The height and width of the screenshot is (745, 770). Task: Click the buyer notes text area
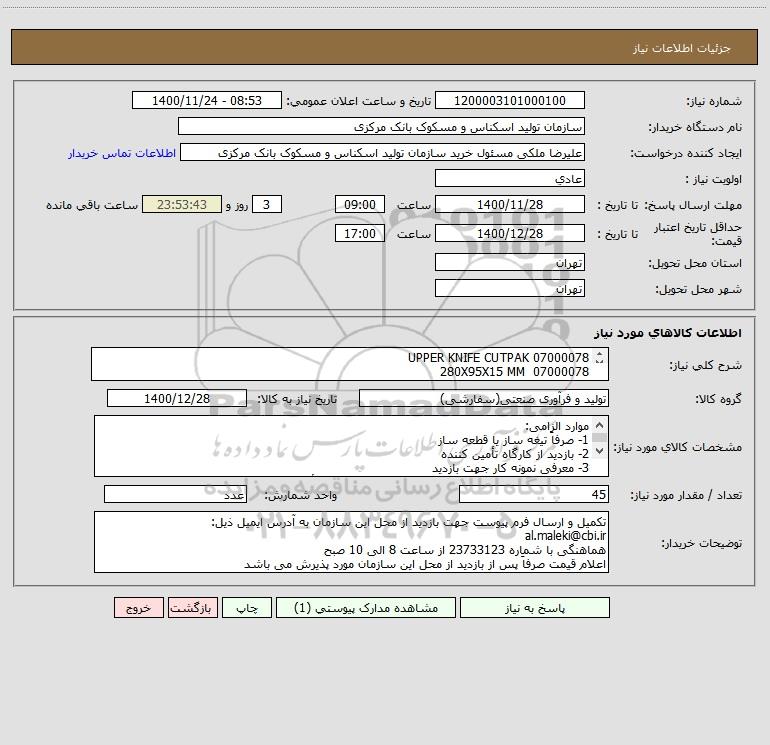(x=351, y=542)
